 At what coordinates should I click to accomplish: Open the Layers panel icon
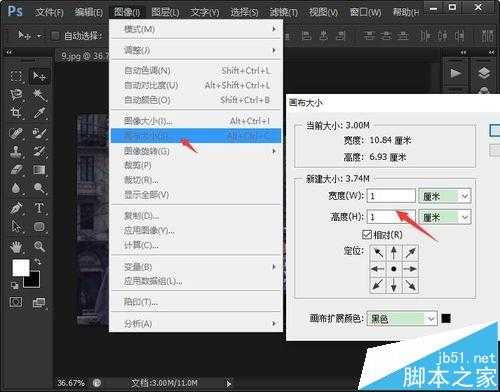point(484,73)
